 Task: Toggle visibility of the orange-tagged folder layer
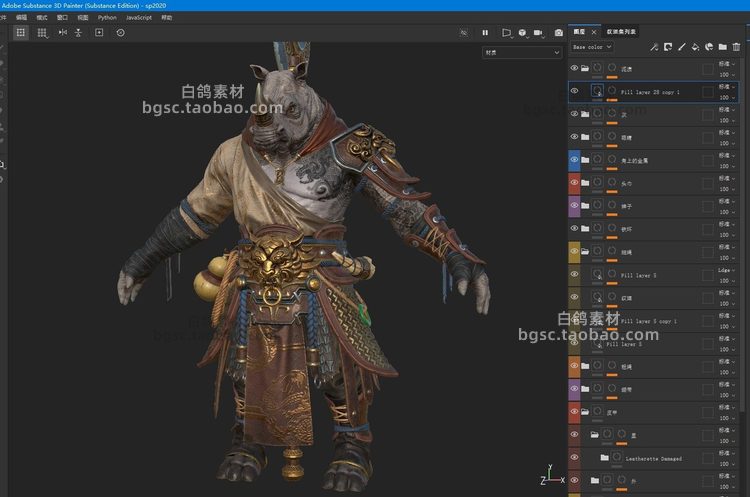click(x=574, y=365)
